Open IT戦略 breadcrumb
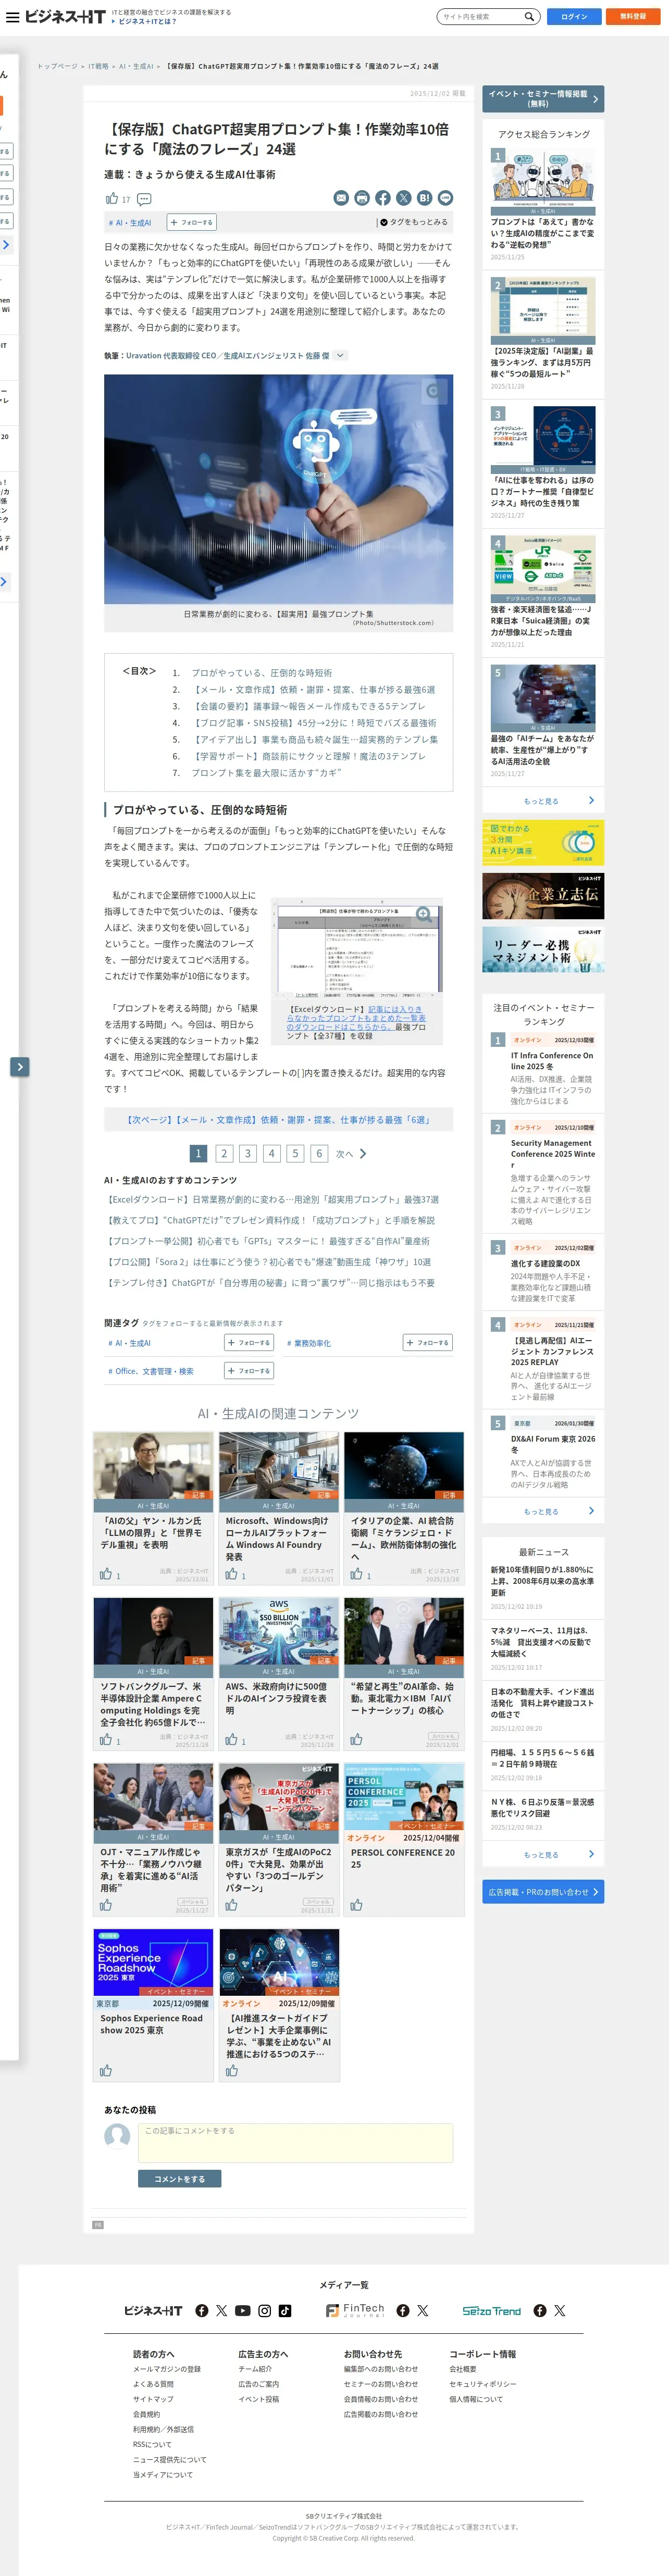Screen dimensions: 669x2576 (98, 66)
